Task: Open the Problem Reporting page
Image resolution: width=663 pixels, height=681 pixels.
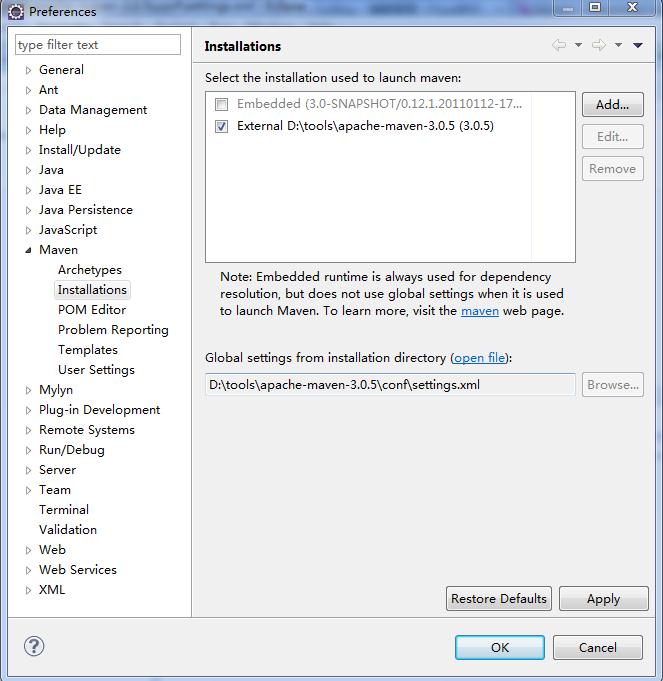Action: tap(113, 330)
